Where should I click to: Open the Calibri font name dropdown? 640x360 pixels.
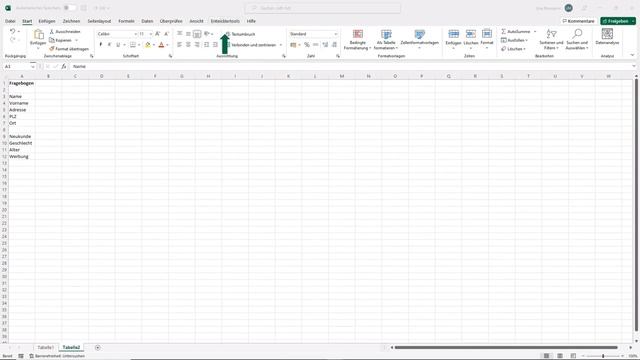(135, 34)
